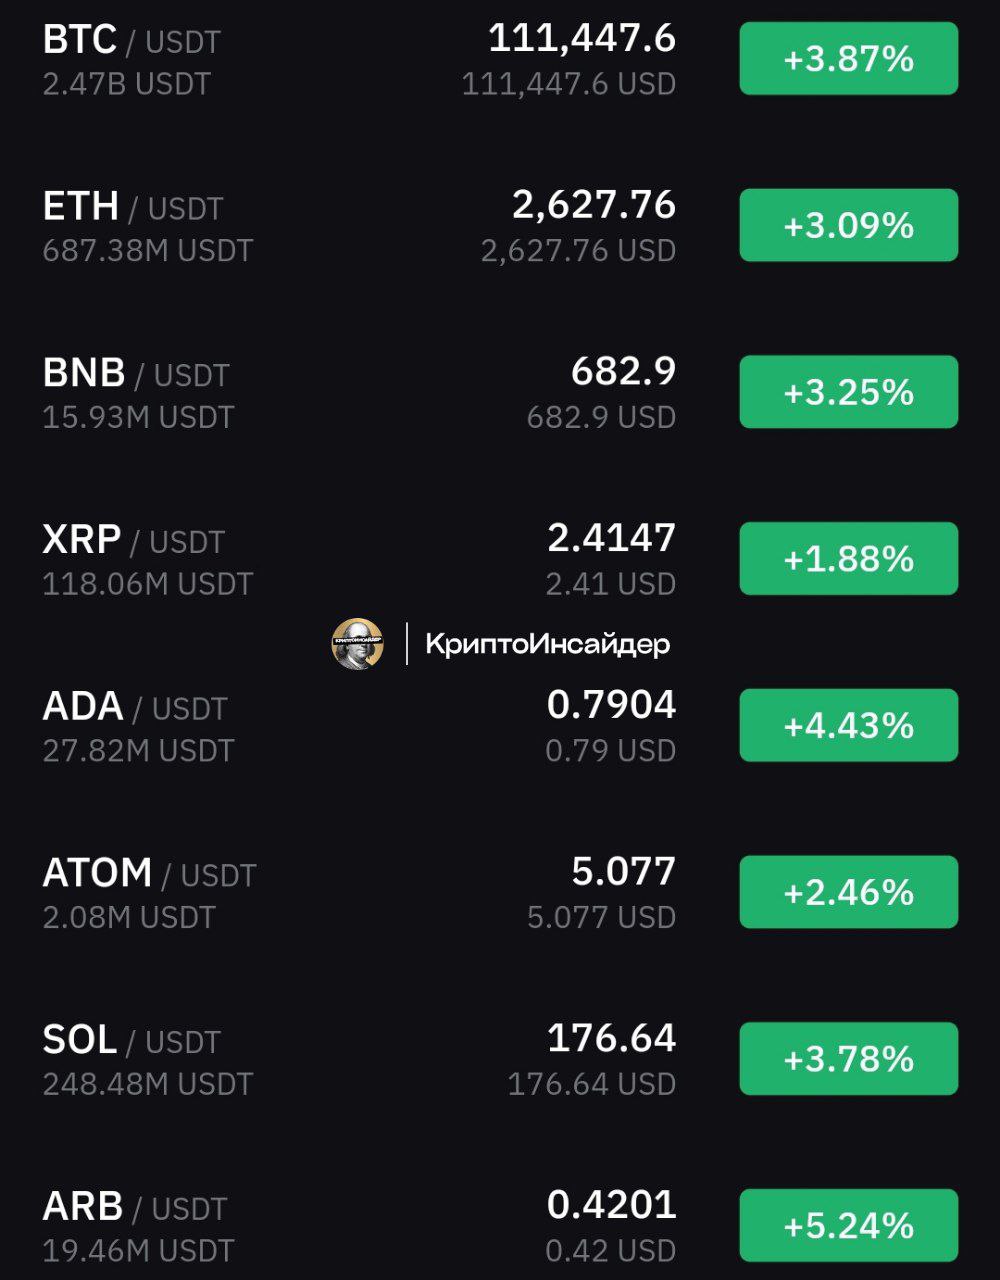Open the SOL / USDT market
This screenshot has width=1000, height=1280.
[131, 1041]
